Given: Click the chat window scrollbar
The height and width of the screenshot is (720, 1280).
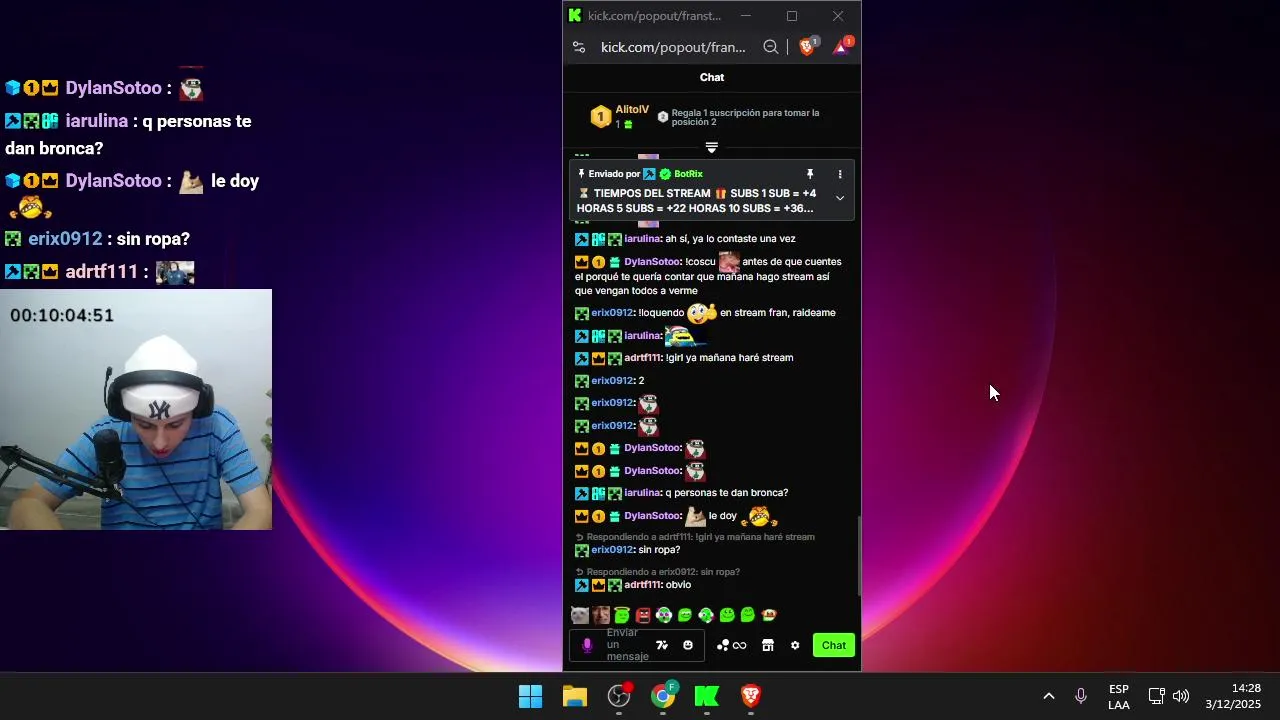Looking at the screenshot, I should (x=858, y=555).
